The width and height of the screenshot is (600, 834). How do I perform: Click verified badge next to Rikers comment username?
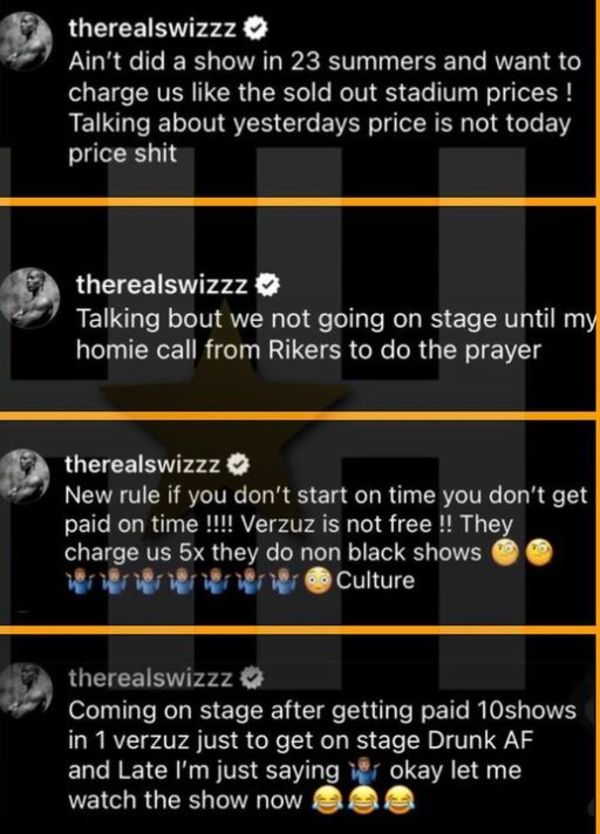pyautogui.click(x=268, y=286)
